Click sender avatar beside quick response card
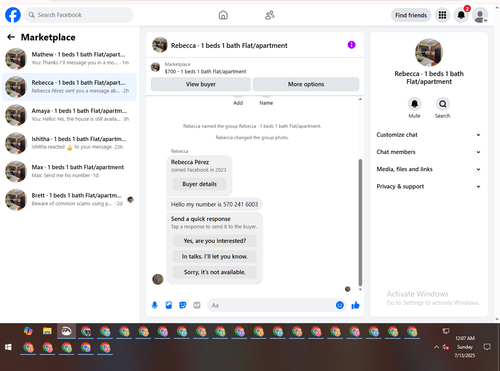500x371 pixels. 158,279
